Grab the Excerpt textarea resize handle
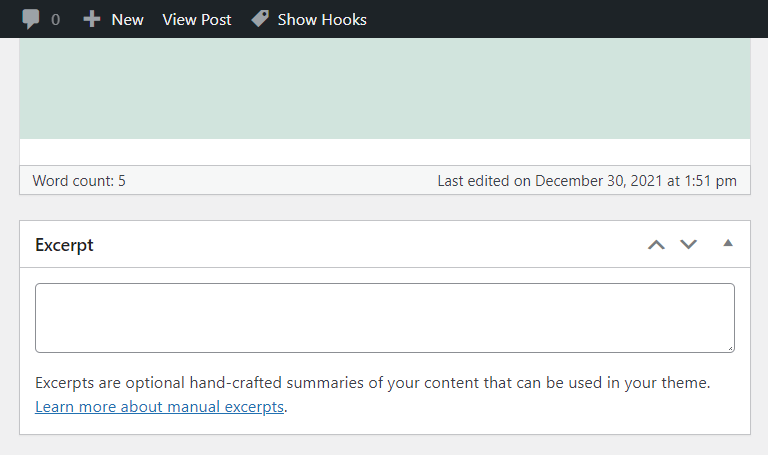The height and width of the screenshot is (455, 768). tap(730, 348)
